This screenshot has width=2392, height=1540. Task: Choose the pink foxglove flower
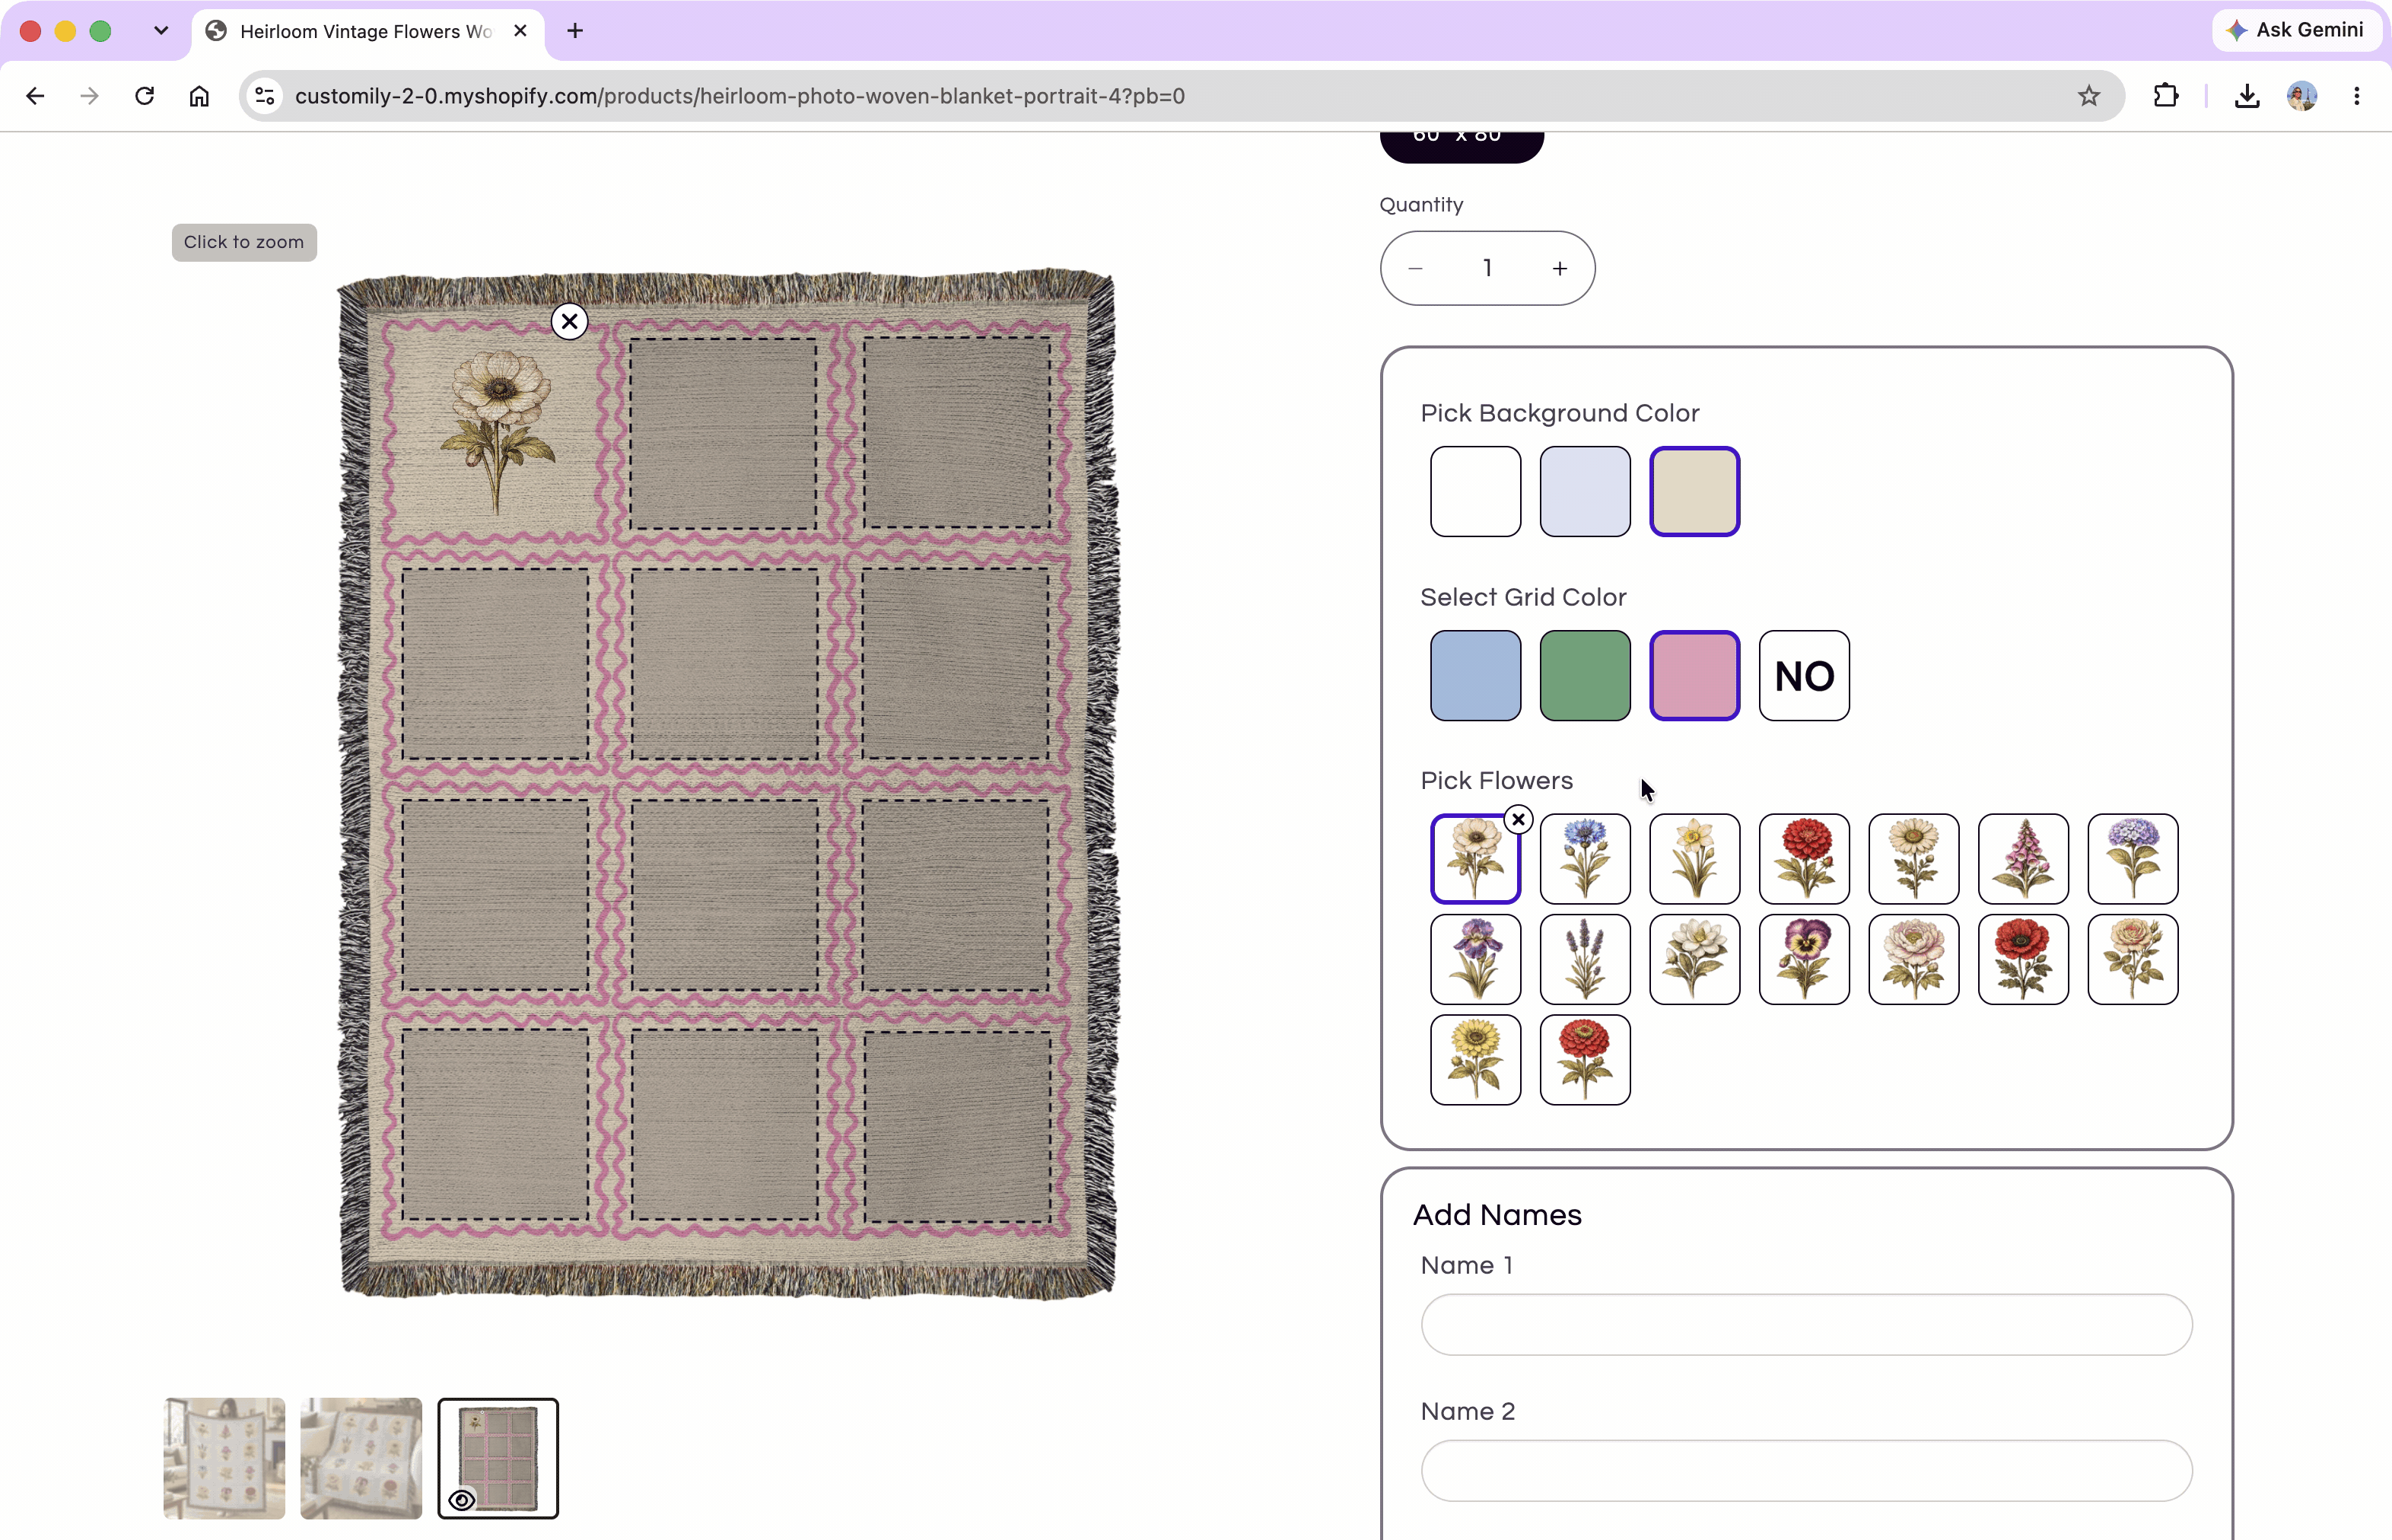[x=2023, y=859]
